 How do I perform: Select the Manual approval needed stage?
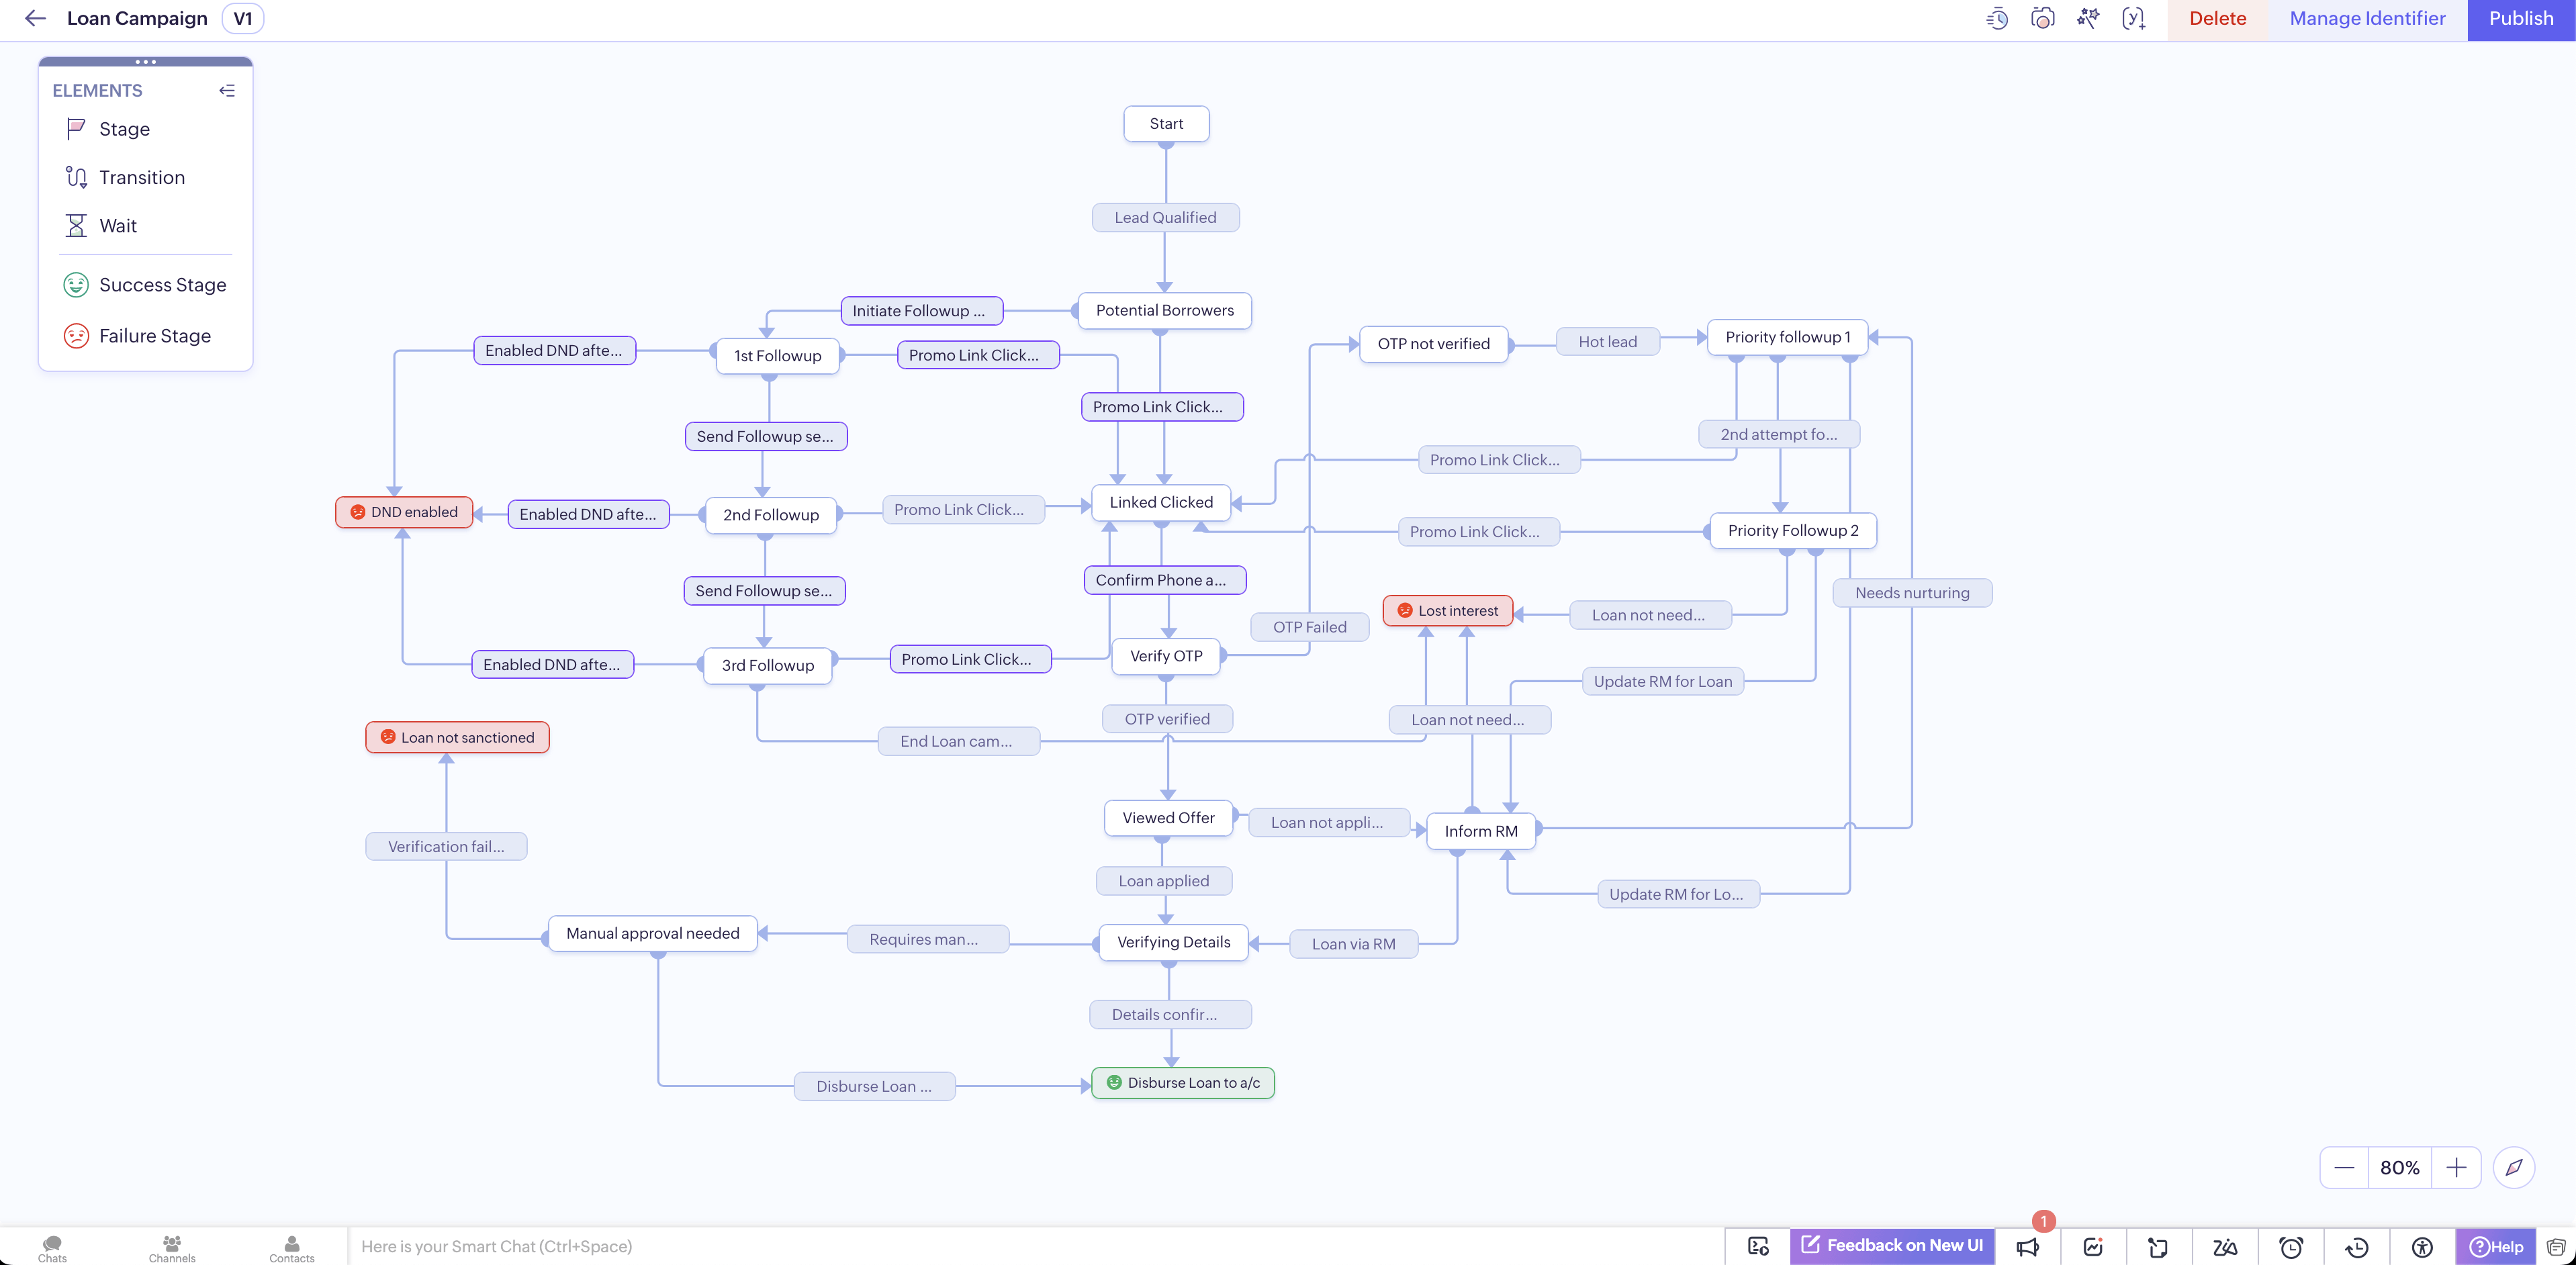coord(653,934)
